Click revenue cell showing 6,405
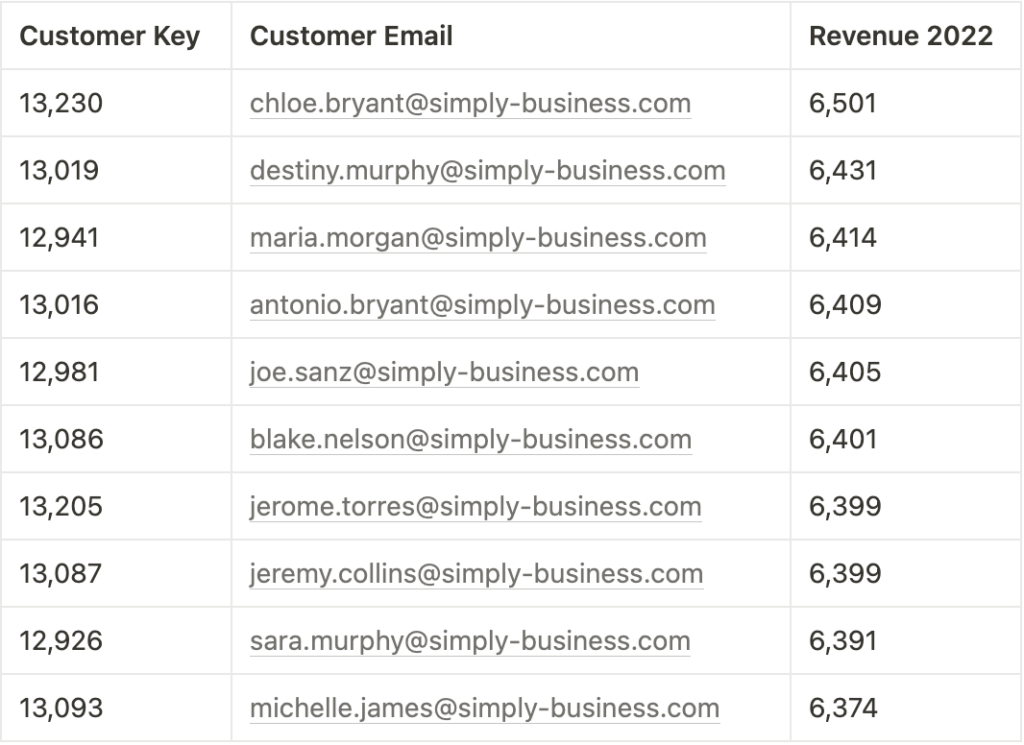Viewport: 1024px width, 745px height. click(x=906, y=372)
